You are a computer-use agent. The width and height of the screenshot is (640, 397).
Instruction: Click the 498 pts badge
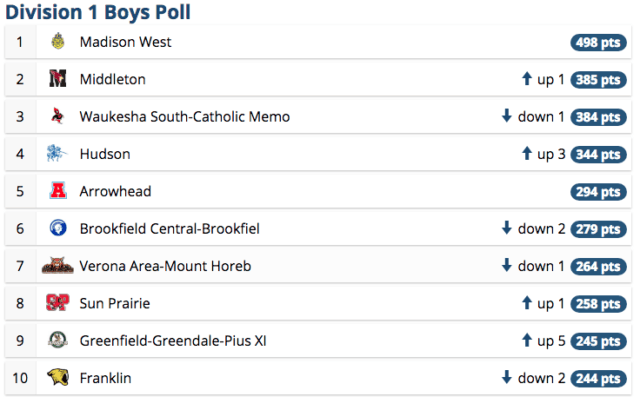tap(598, 42)
